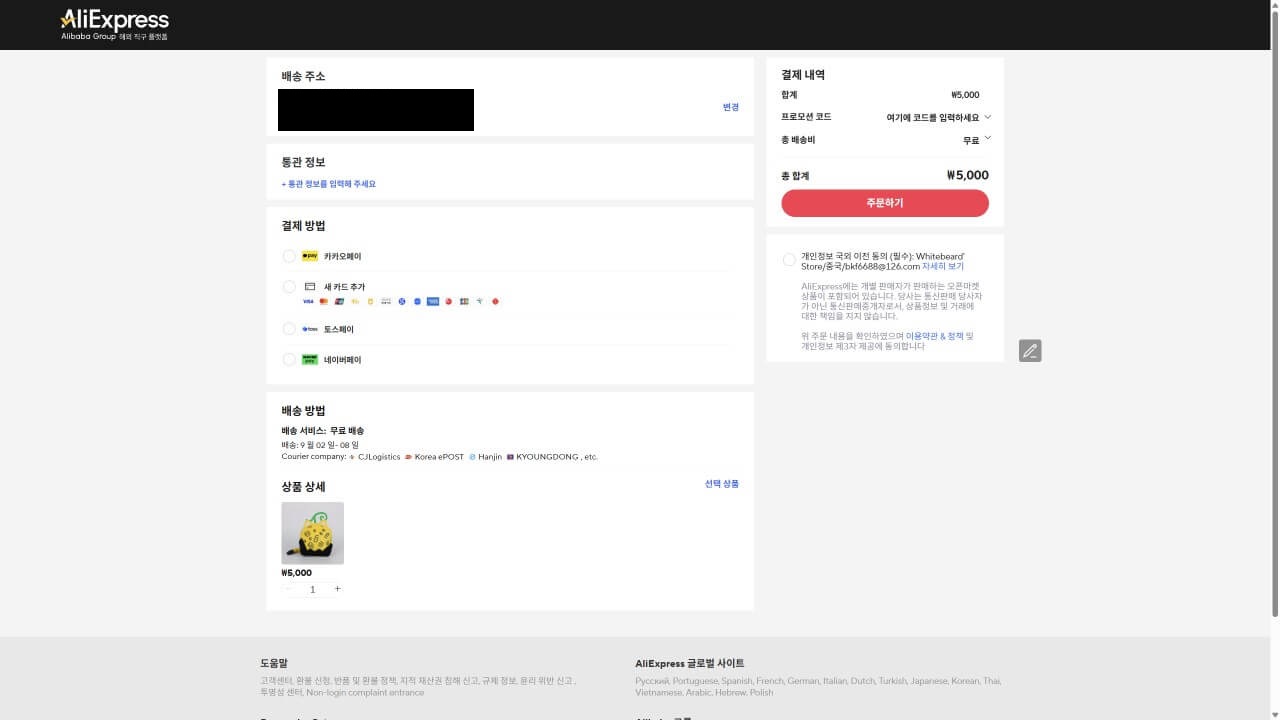This screenshot has height=720, width=1280.
Task: Click the CJLogistics courier icon
Action: tap(352, 457)
